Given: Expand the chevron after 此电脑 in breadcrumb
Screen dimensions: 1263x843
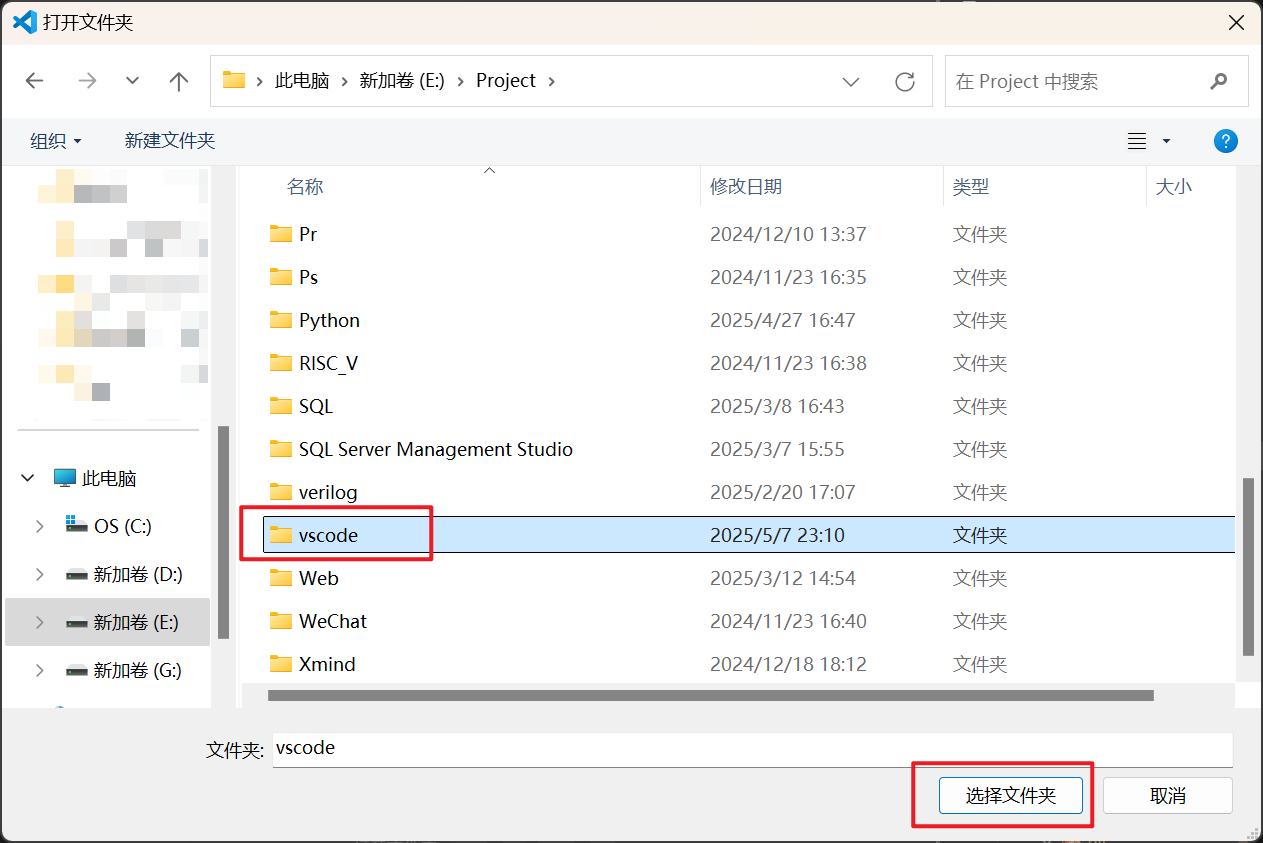Looking at the screenshot, I should click(344, 81).
